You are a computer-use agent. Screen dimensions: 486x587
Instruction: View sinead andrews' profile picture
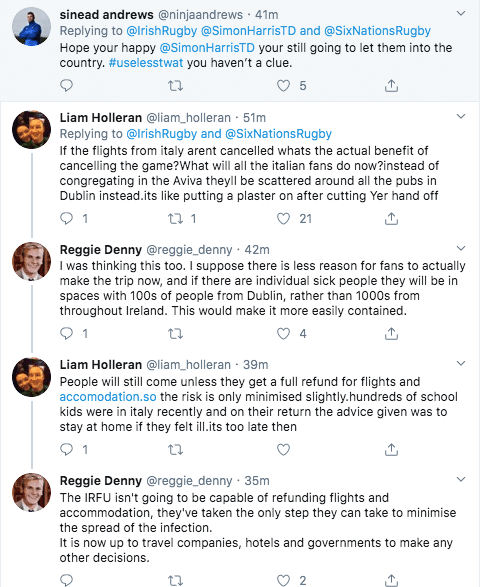tap(31, 26)
